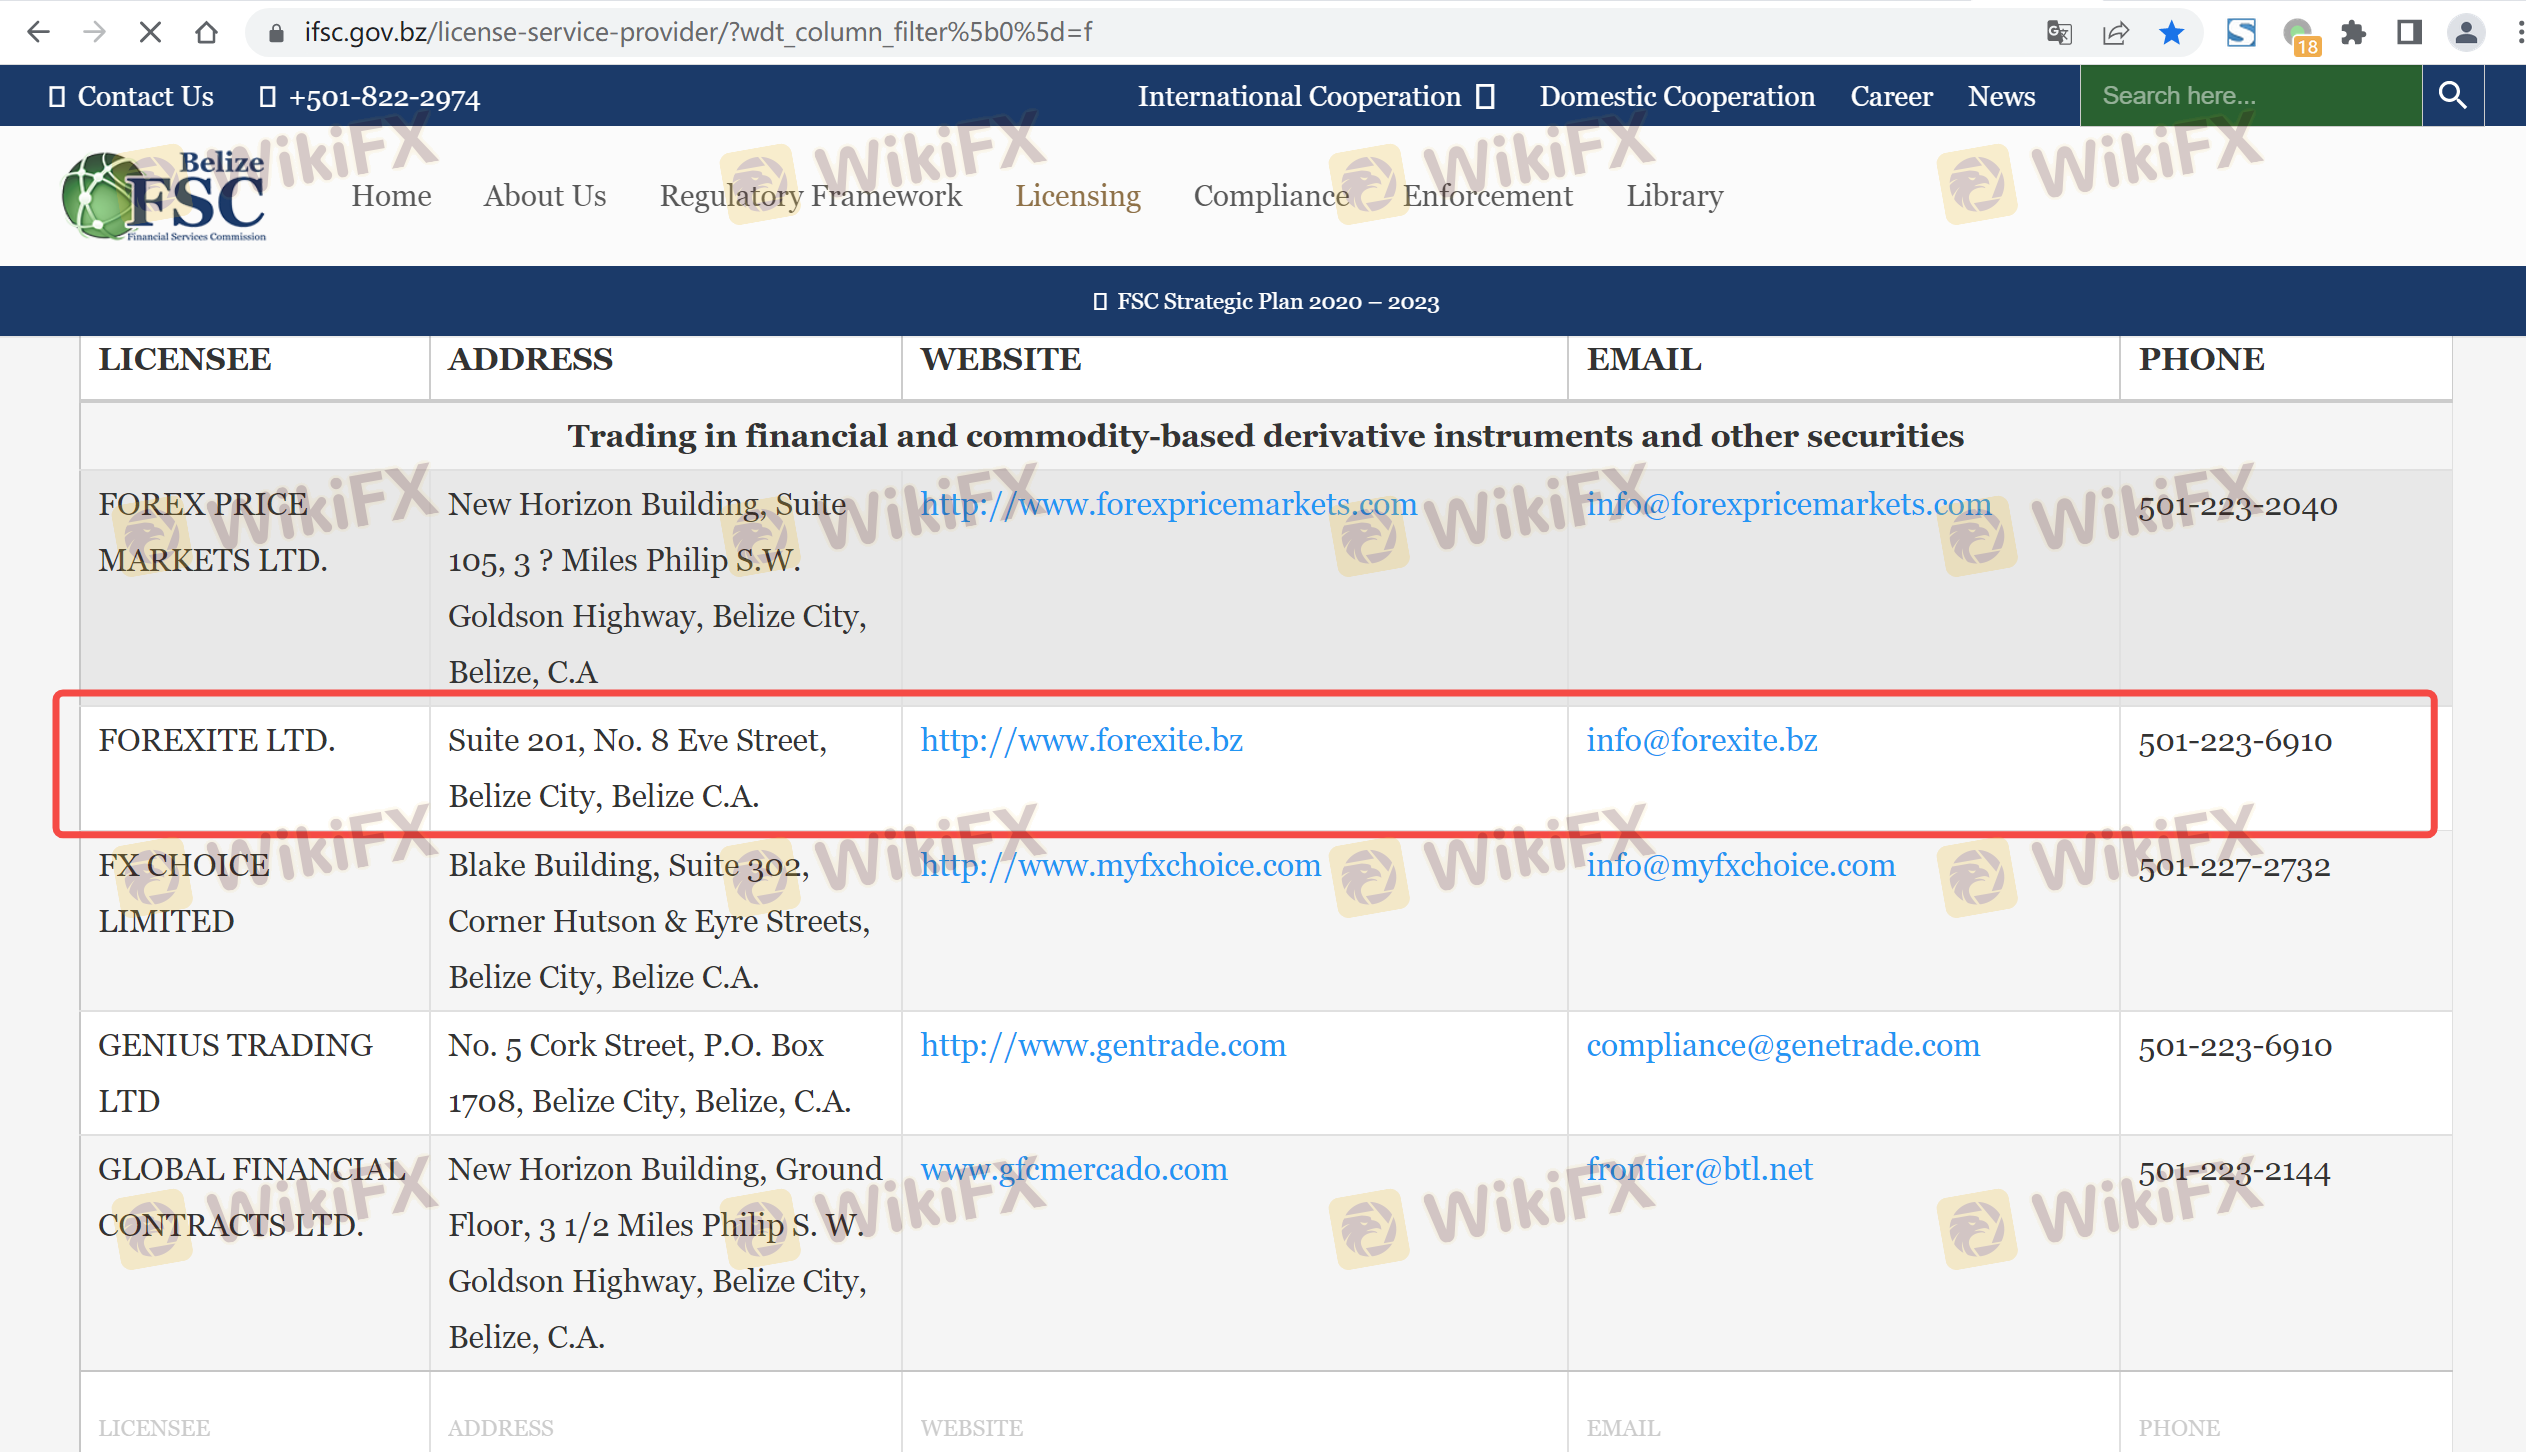Click the search magnifier button
This screenshot has width=2526, height=1452.
(x=2452, y=96)
